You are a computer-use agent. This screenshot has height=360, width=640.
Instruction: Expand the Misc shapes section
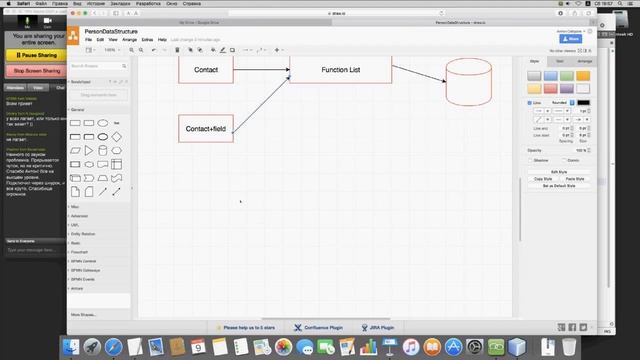(75, 207)
